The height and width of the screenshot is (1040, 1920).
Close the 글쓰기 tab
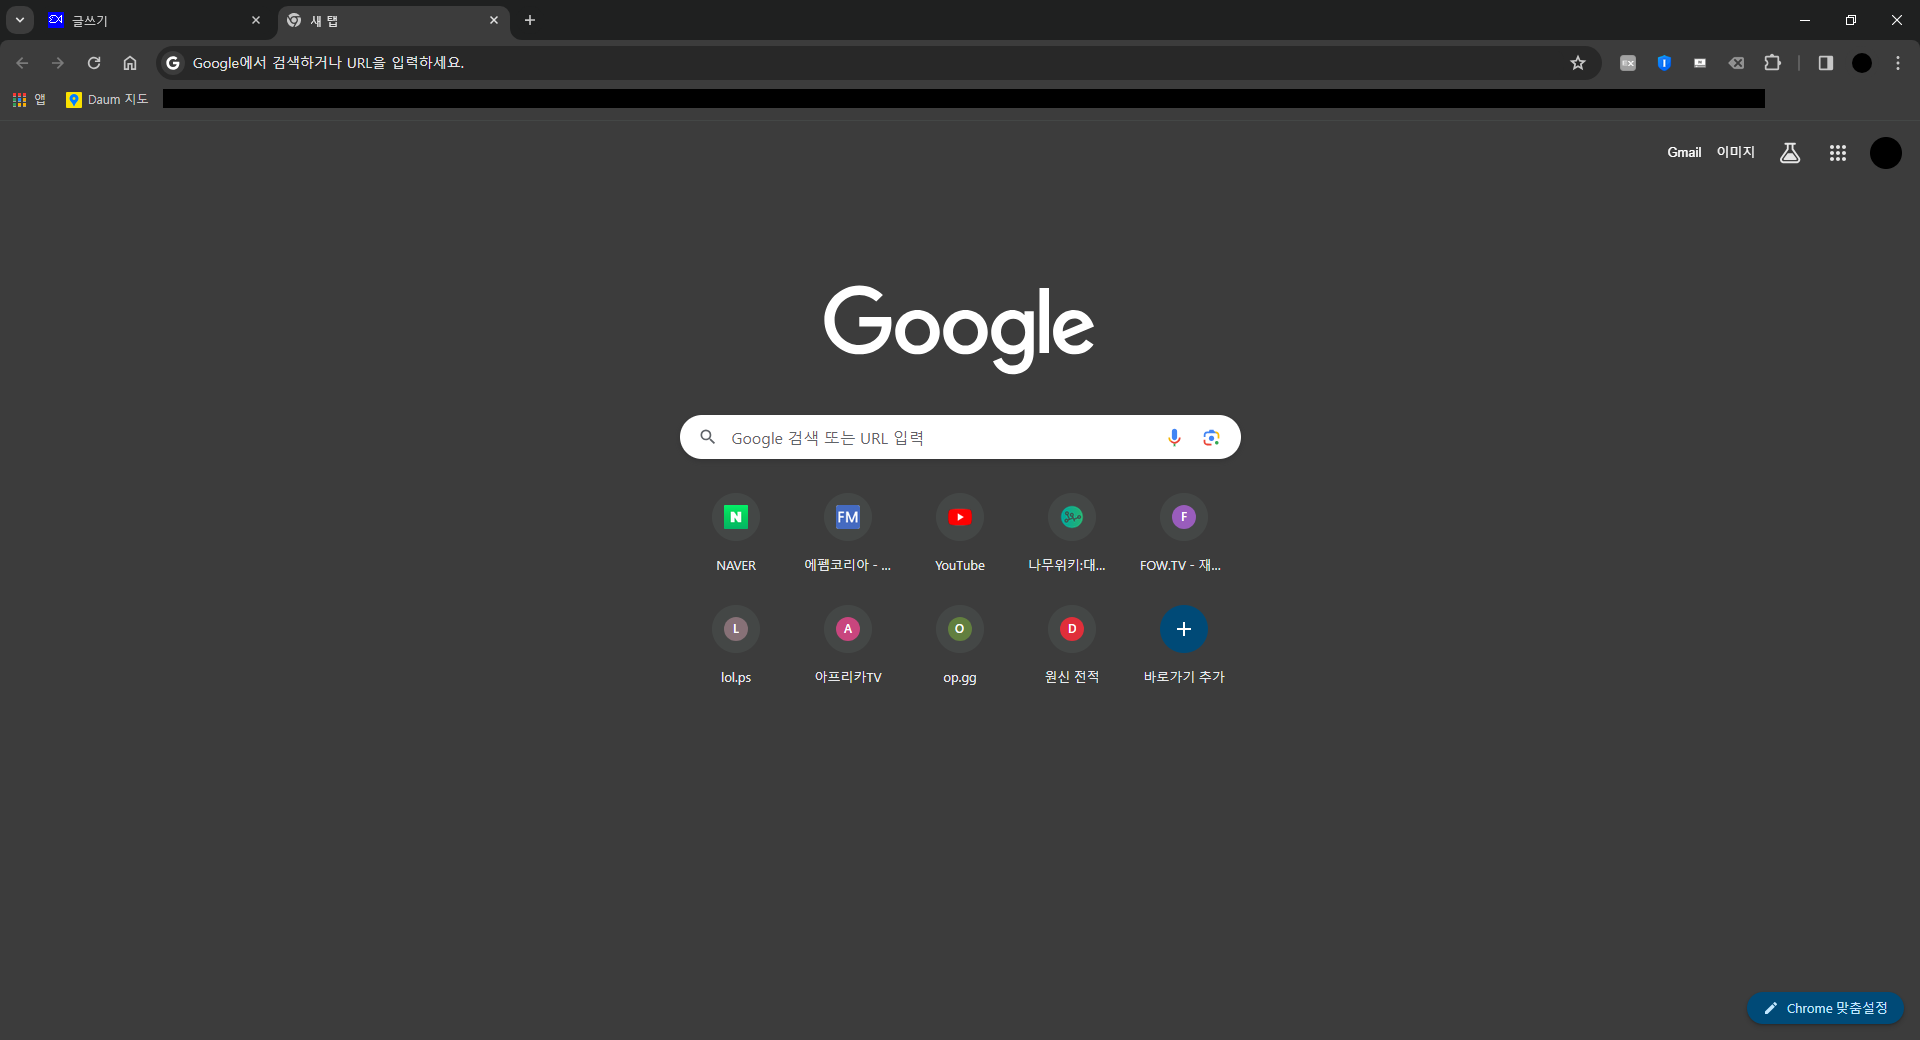pos(256,20)
